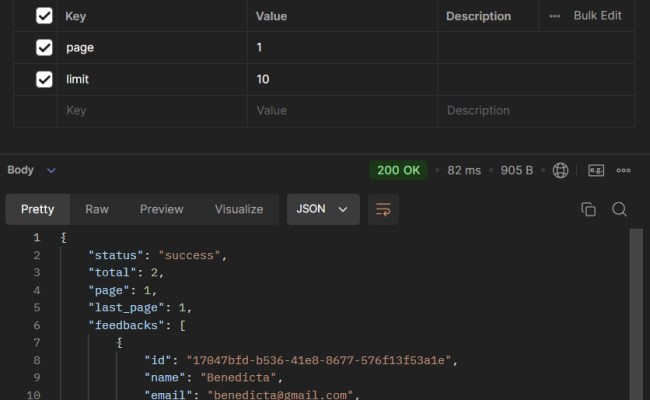Save response as example icon

click(x=596, y=170)
